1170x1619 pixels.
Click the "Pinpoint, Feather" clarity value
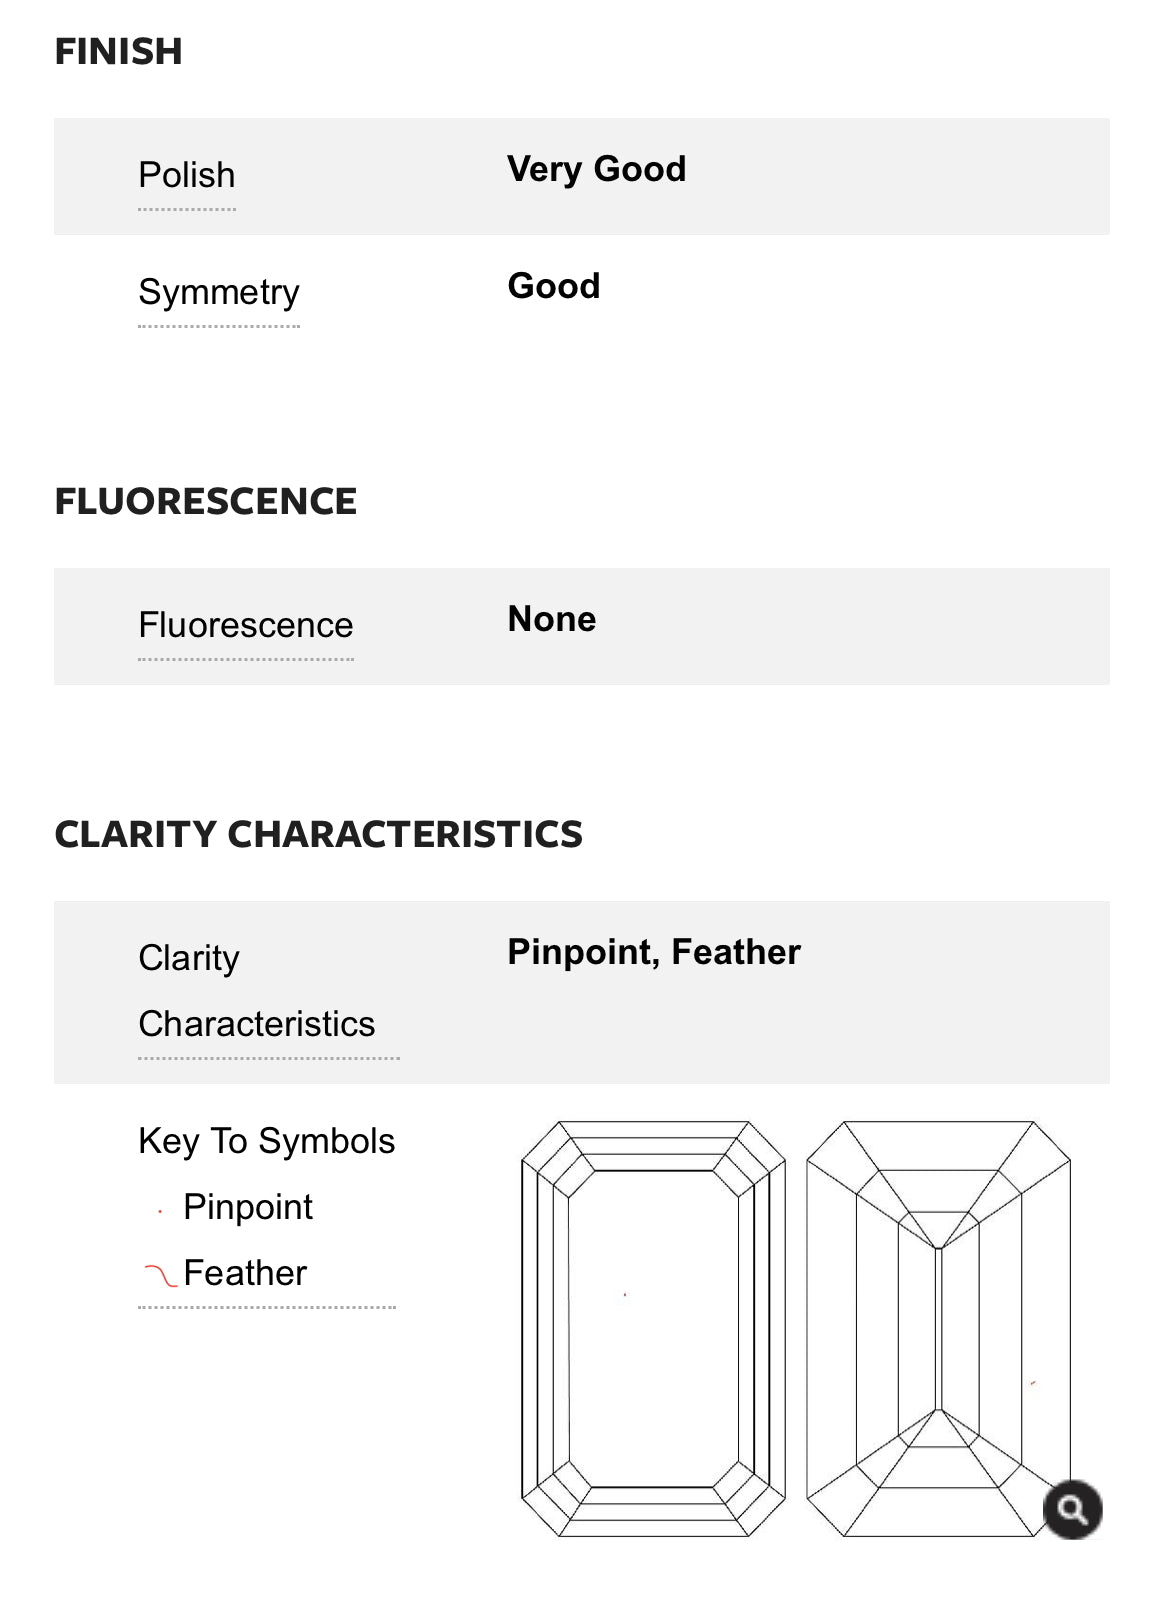pos(654,953)
